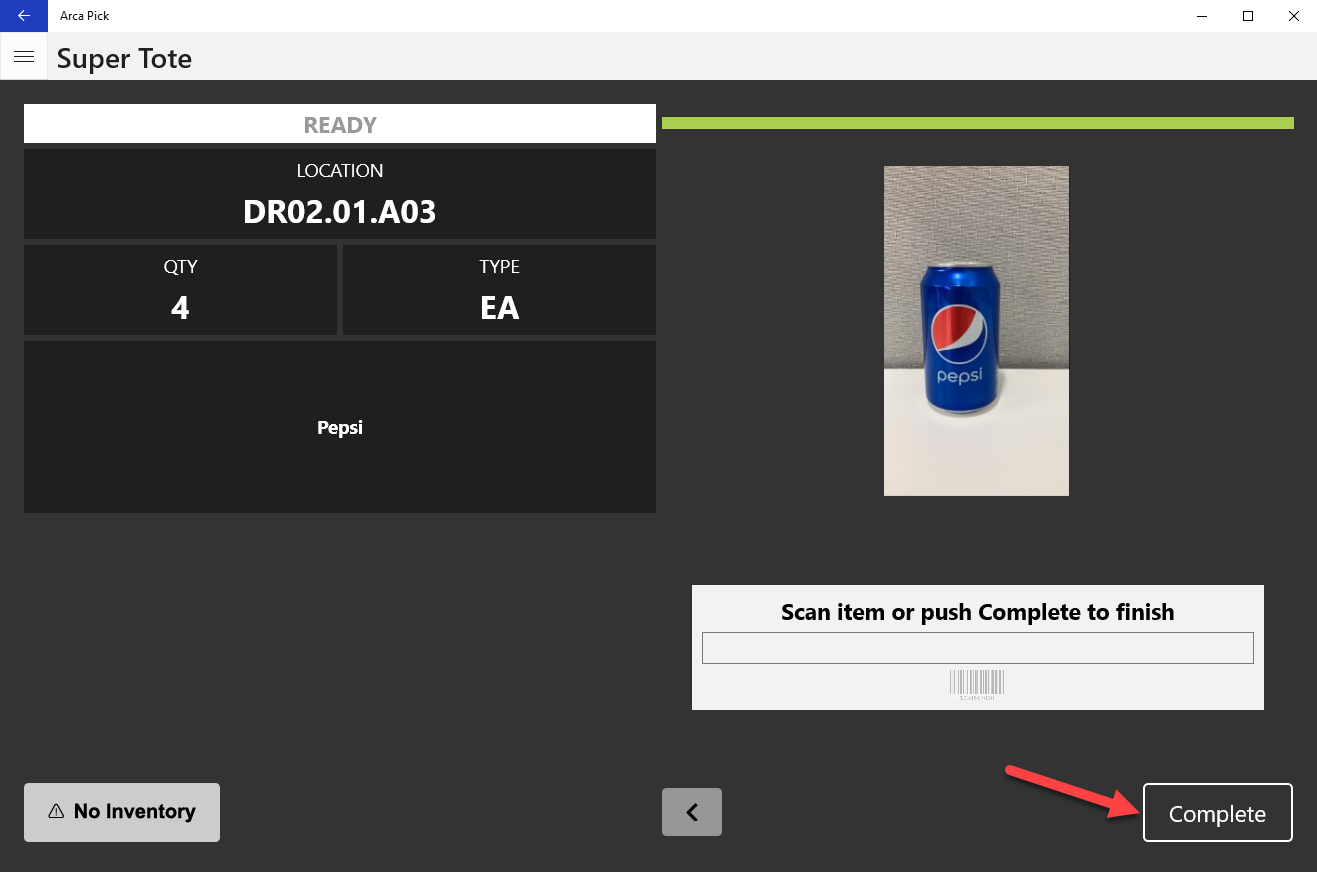The image size is (1317, 873).
Task: Go to the previous pick with chevron button
Action: pos(692,812)
